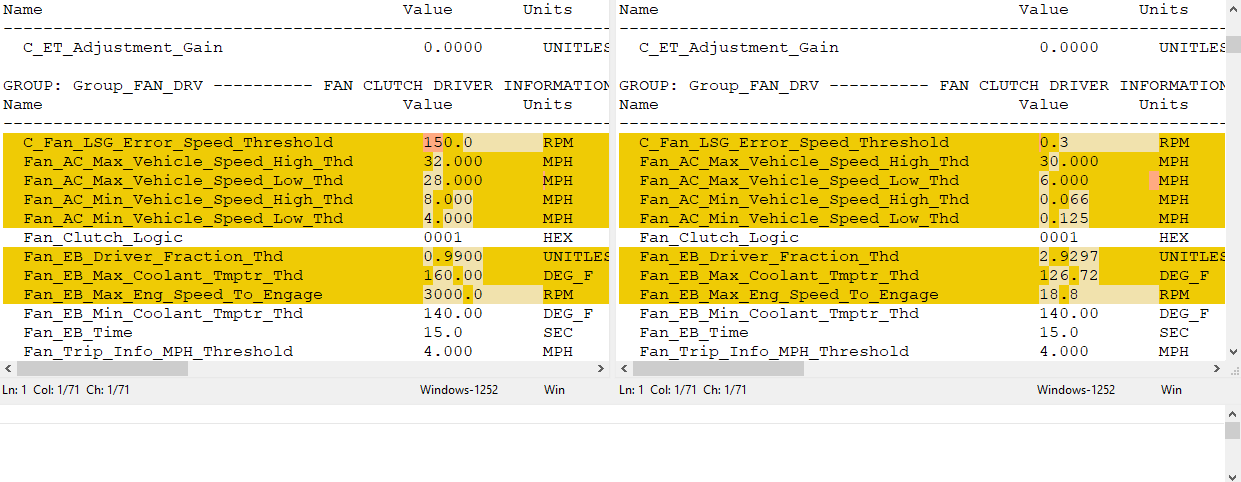Click the Ln/Col position in left status bar
1241x482 pixels.
[x=66, y=390]
